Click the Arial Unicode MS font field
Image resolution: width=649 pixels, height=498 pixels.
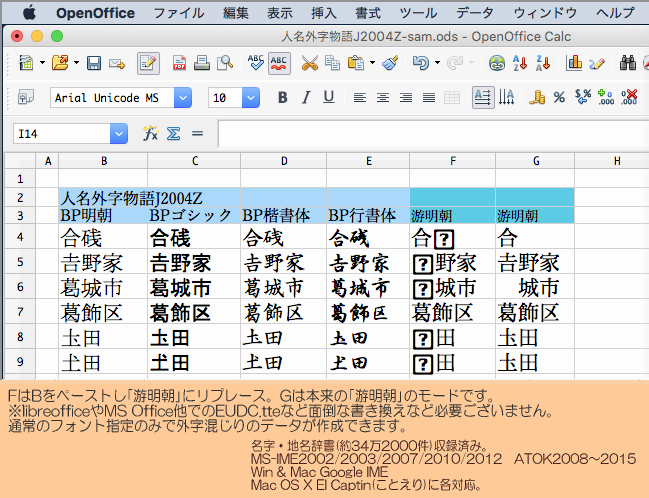(x=112, y=98)
